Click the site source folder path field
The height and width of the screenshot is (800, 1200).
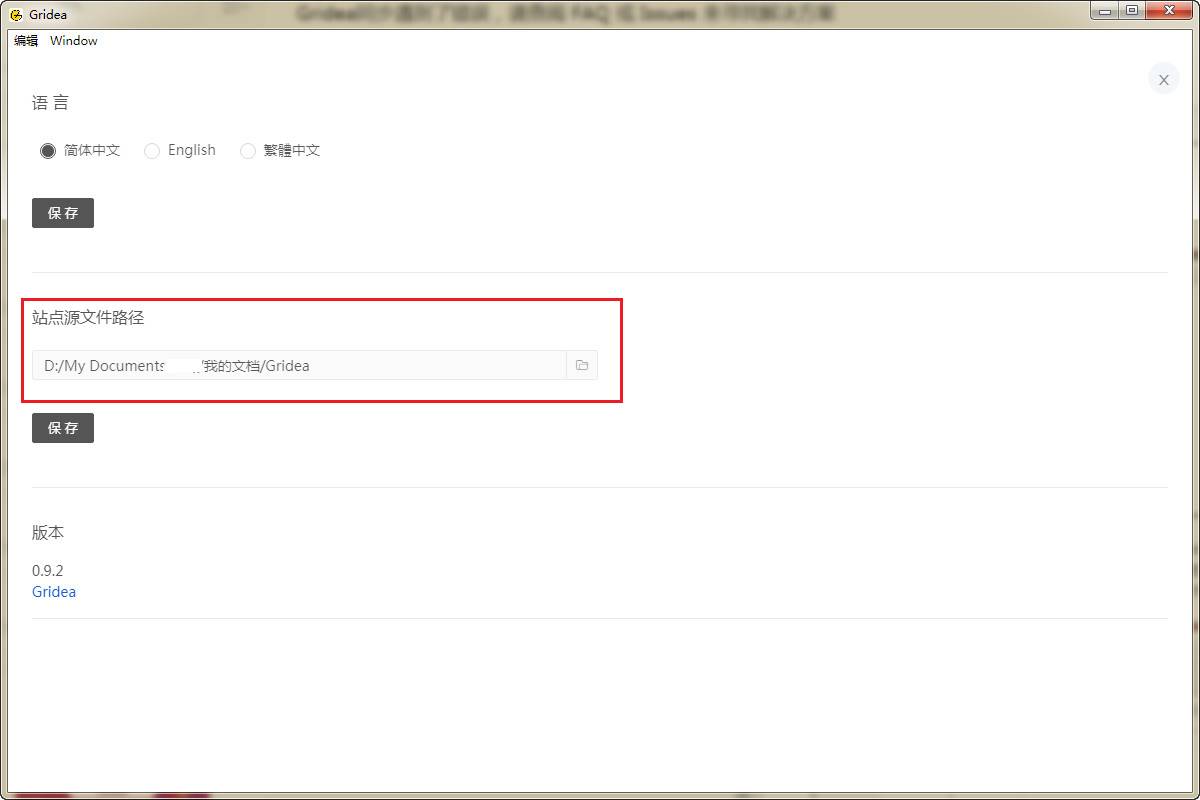(x=299, y=365)
